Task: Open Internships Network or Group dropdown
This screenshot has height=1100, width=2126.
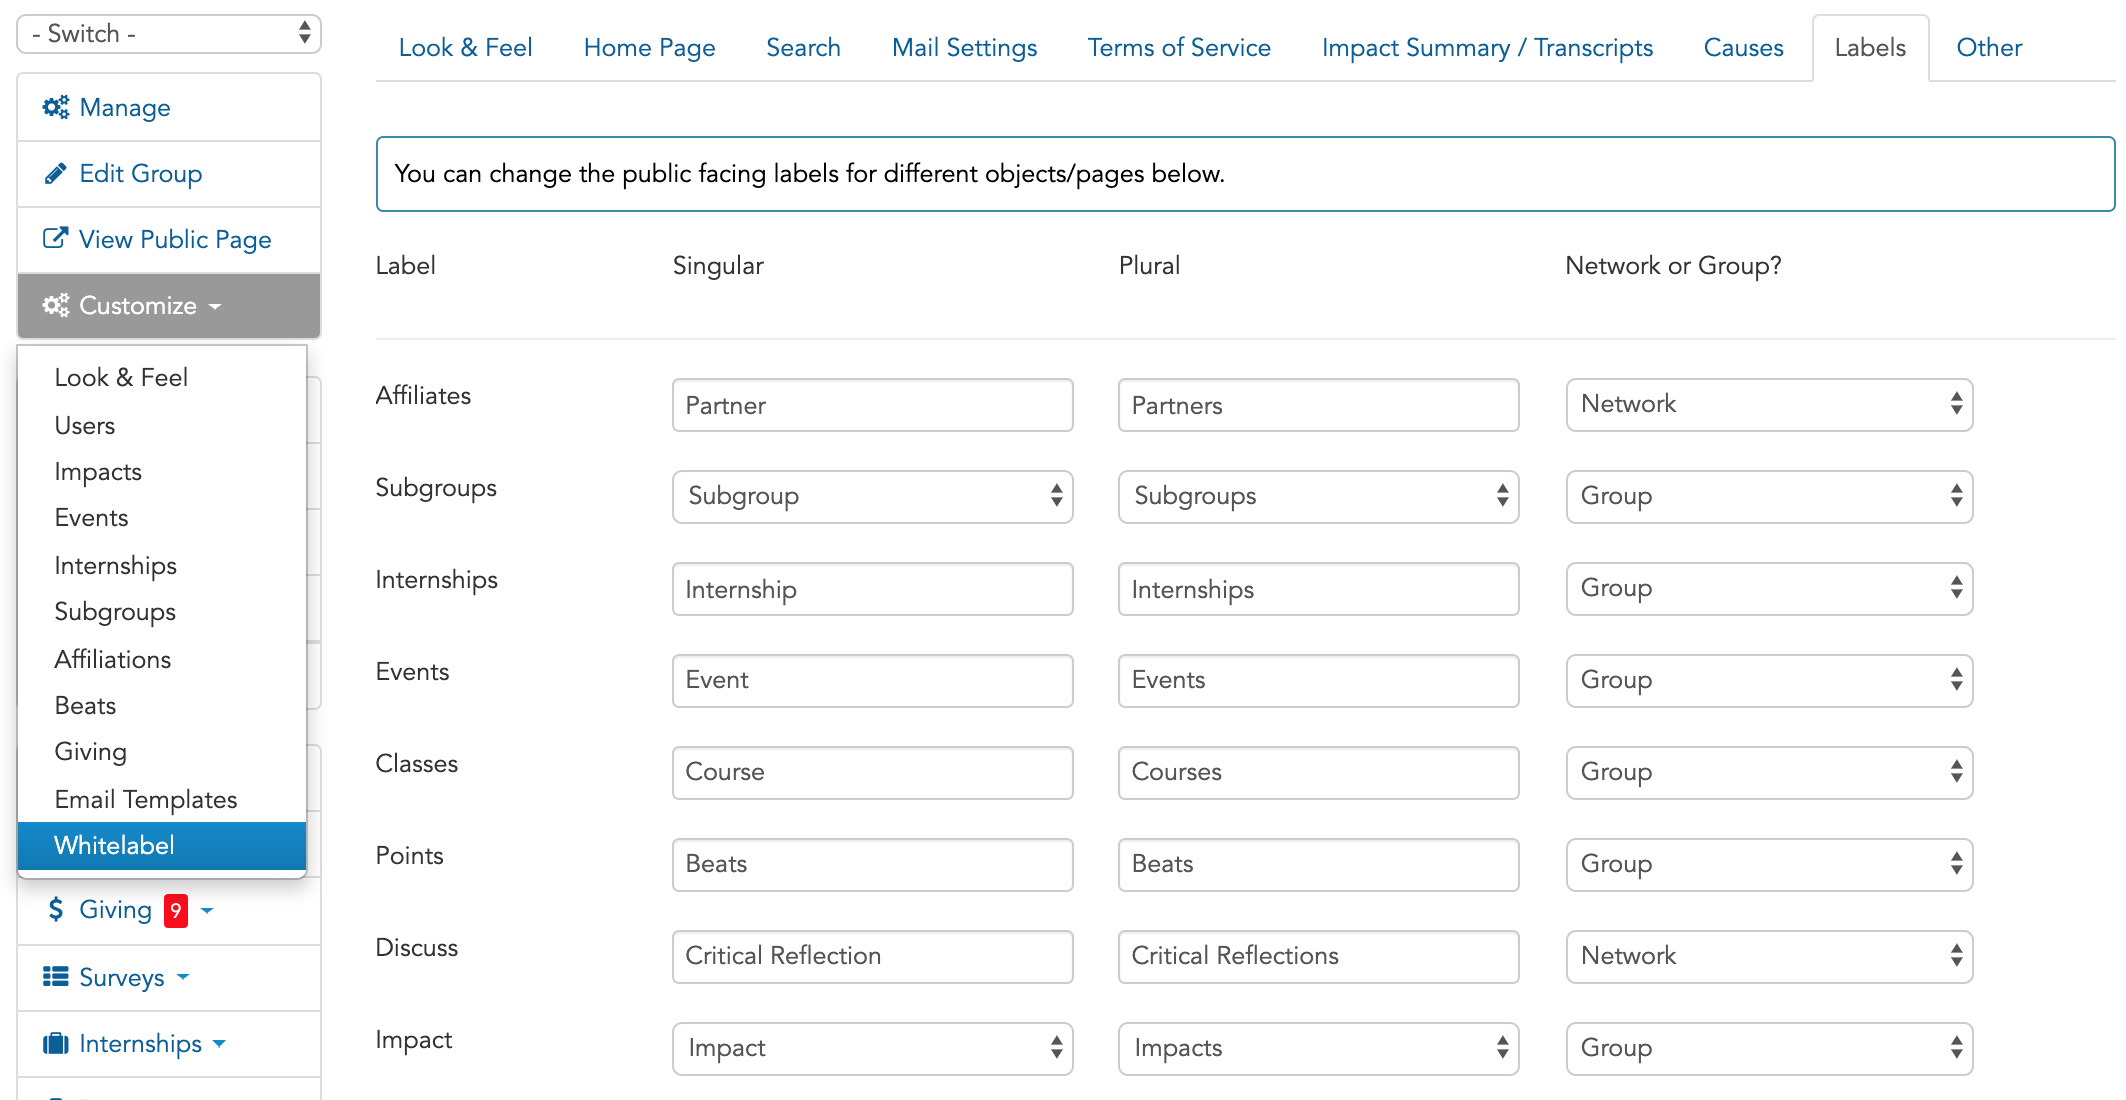Action: click(1769, 588)
